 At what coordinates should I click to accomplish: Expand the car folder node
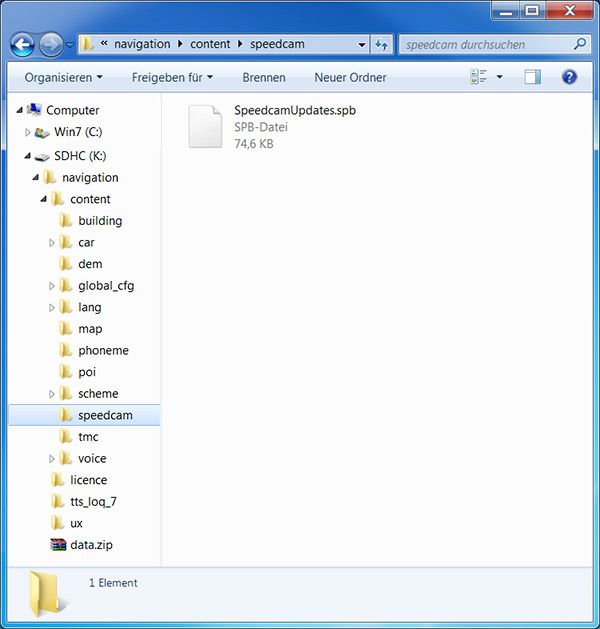pyautogui.click(x=51, y=243)
